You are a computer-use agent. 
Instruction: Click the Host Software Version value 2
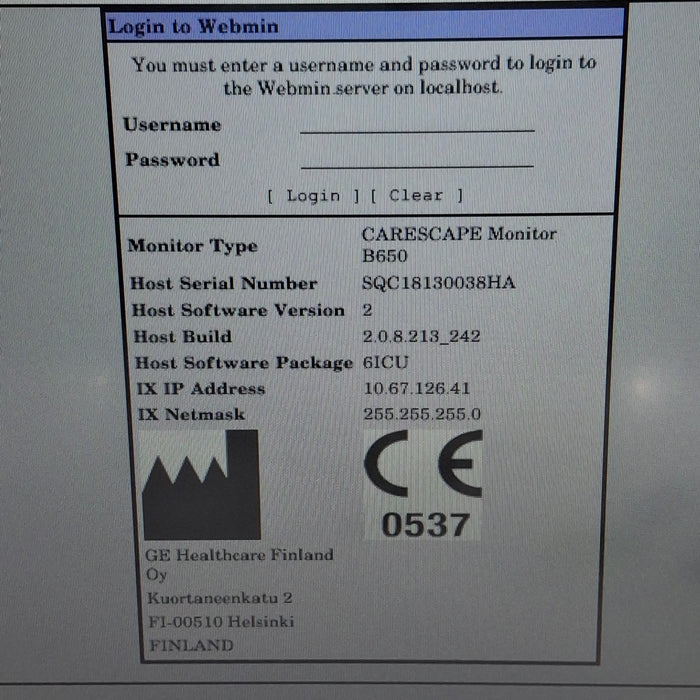367,309
